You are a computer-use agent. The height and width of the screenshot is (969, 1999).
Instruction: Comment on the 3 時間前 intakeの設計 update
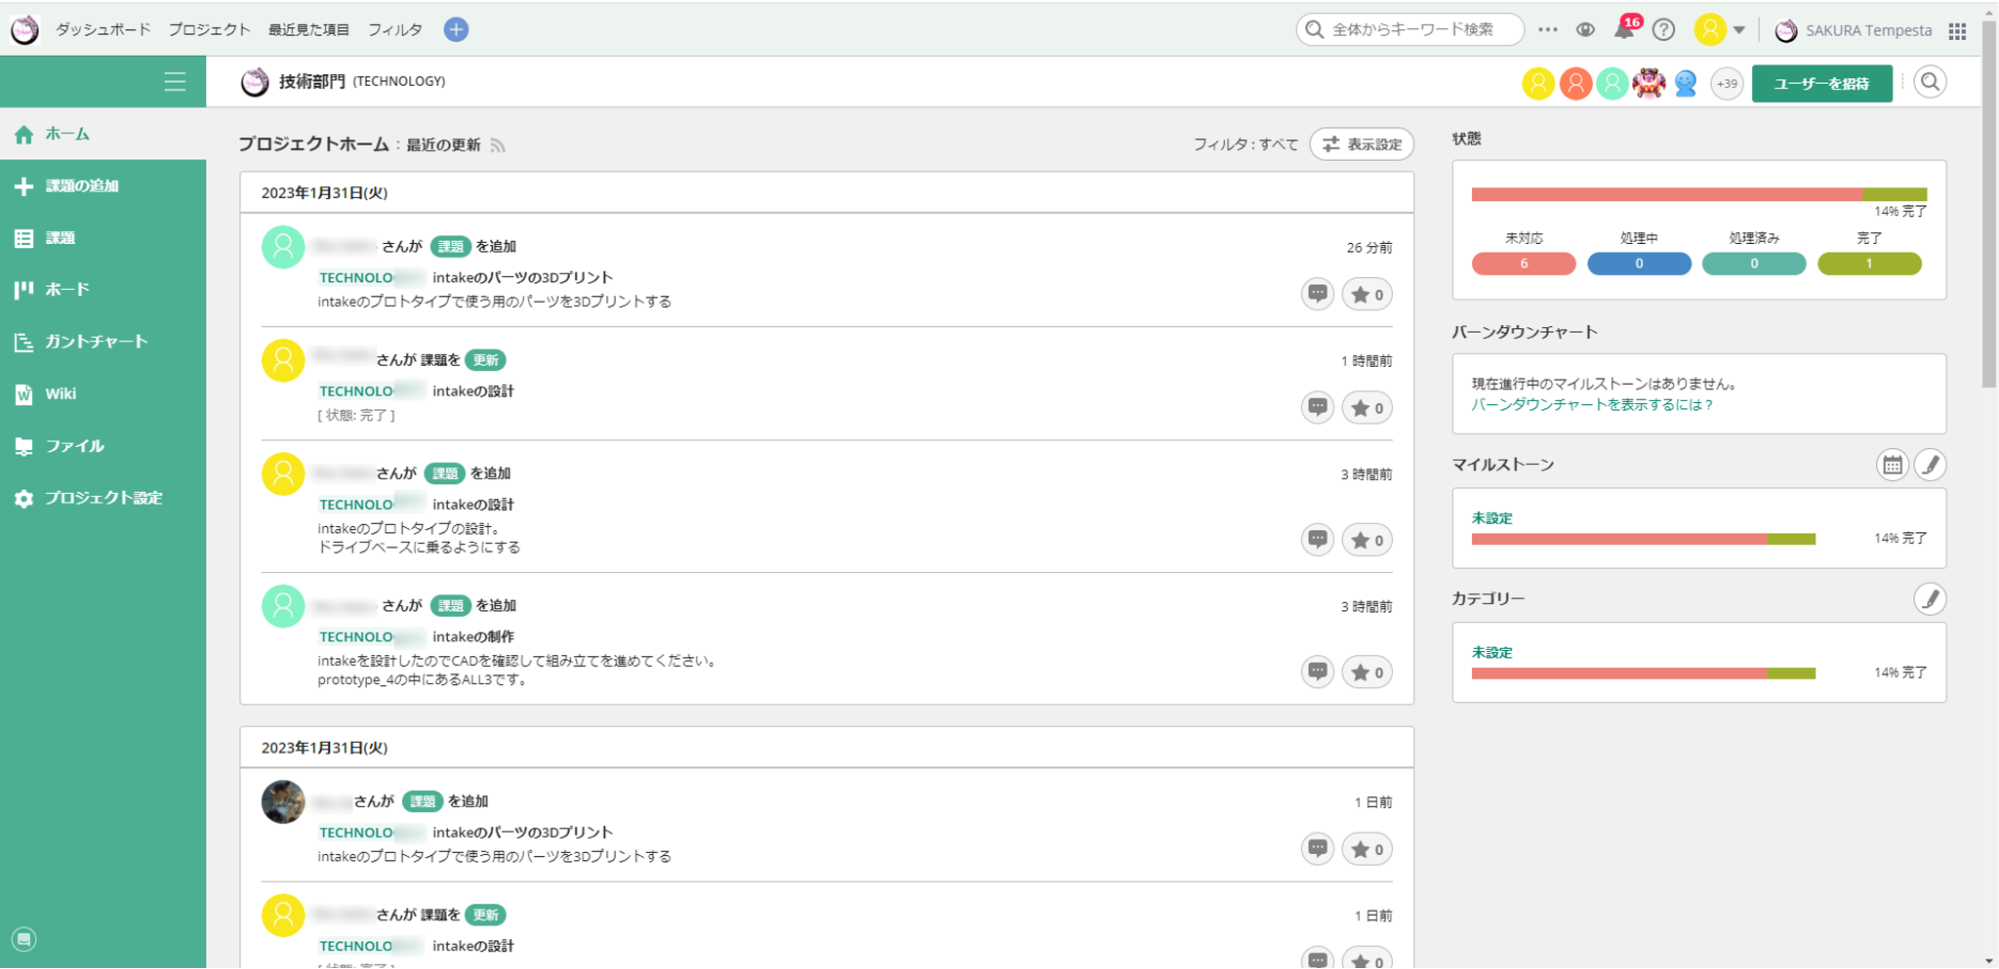click(1318, 540)
